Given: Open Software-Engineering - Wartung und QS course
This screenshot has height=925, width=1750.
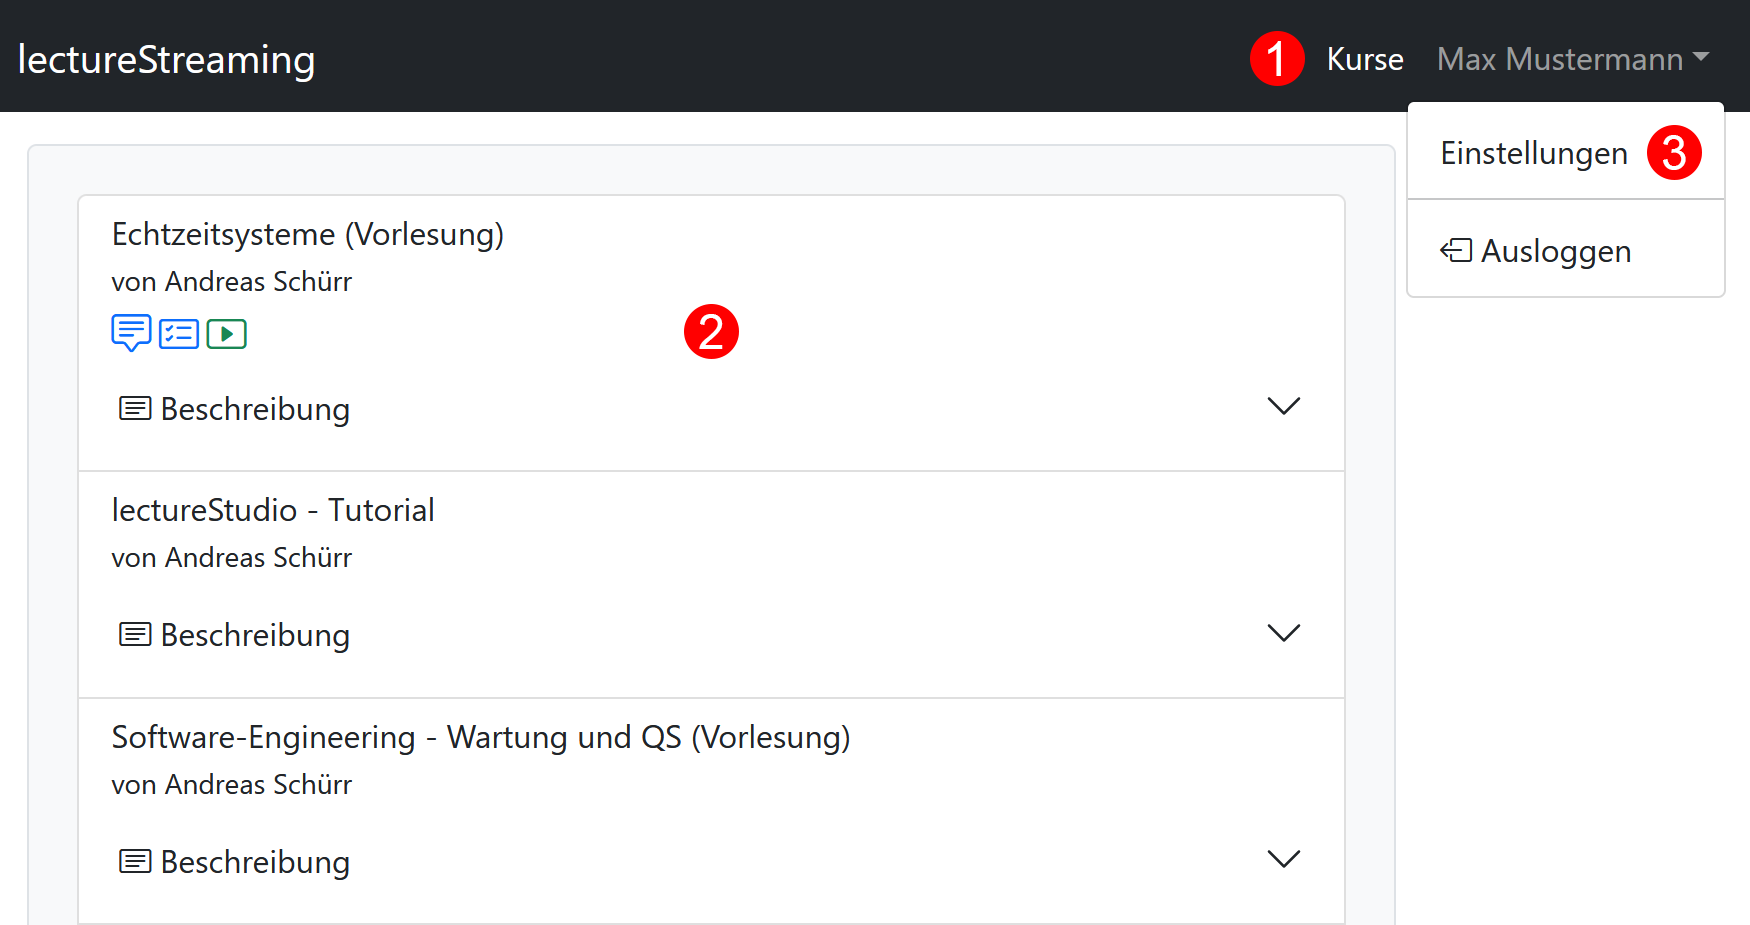Looking at the screenshot, I should click(481, 737).
